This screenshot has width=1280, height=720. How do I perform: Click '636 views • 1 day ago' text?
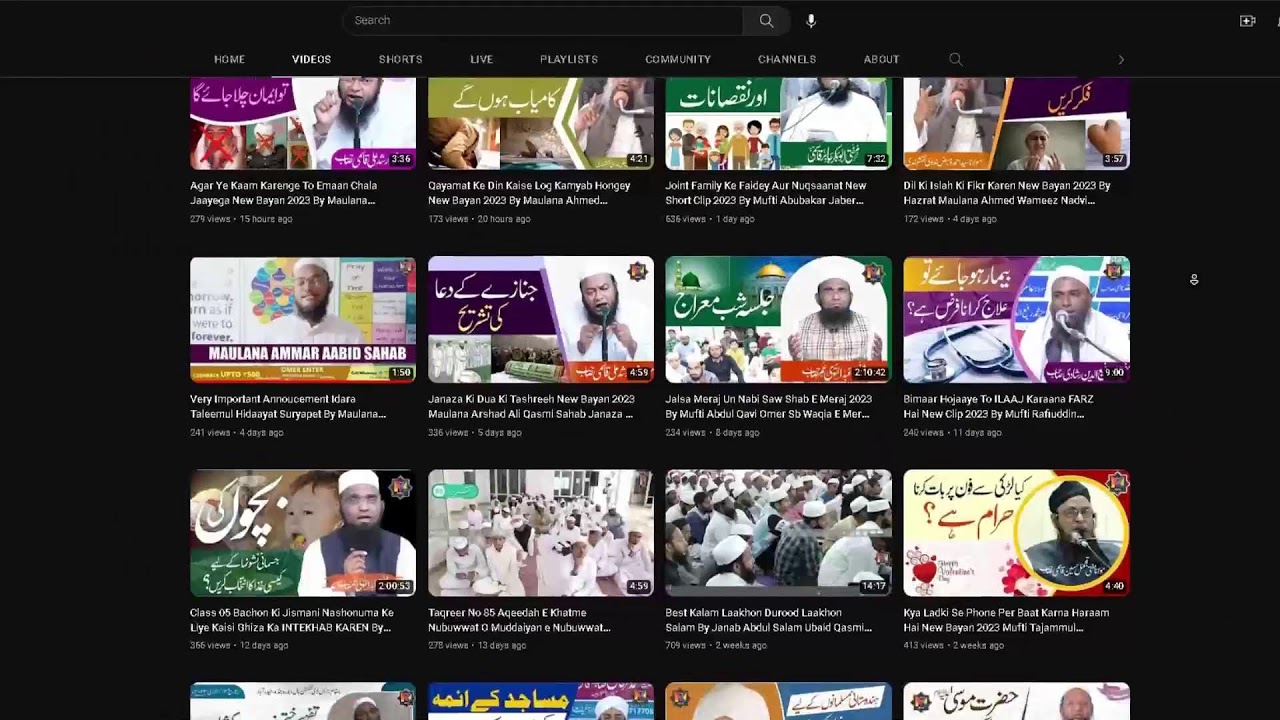click(x=710, y=219)
